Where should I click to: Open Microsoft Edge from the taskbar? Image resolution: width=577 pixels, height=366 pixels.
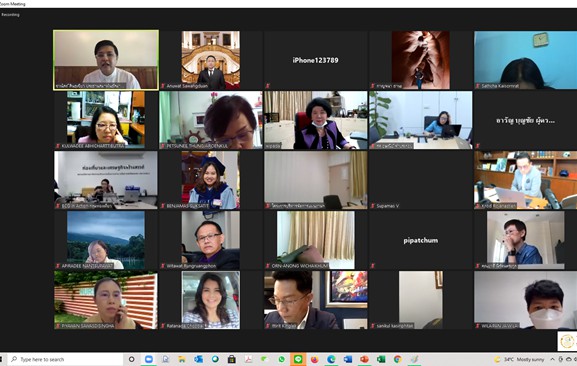331,359
